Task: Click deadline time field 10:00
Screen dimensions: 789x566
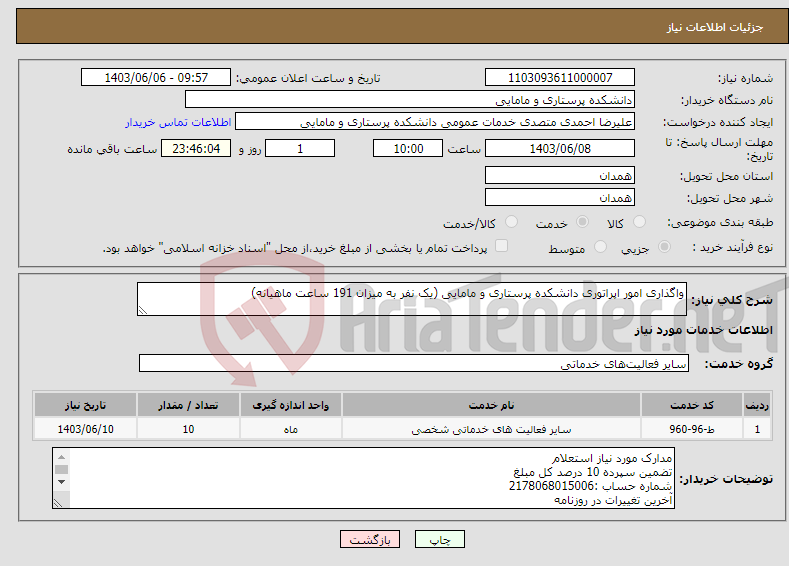Action: pyautogui.click(x=408, y=148)
